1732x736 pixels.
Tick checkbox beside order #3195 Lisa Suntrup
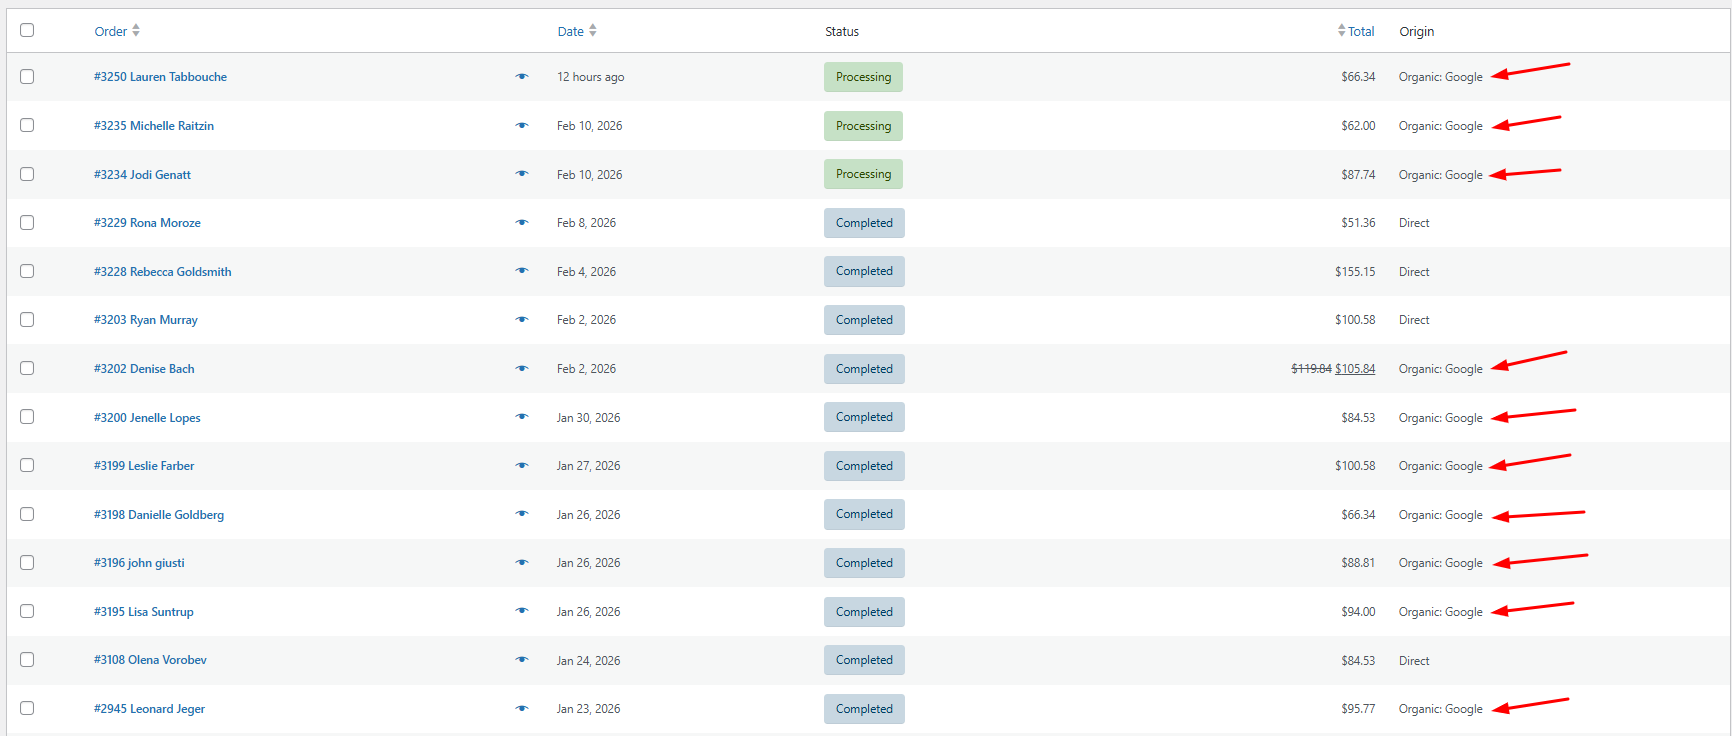27,611
